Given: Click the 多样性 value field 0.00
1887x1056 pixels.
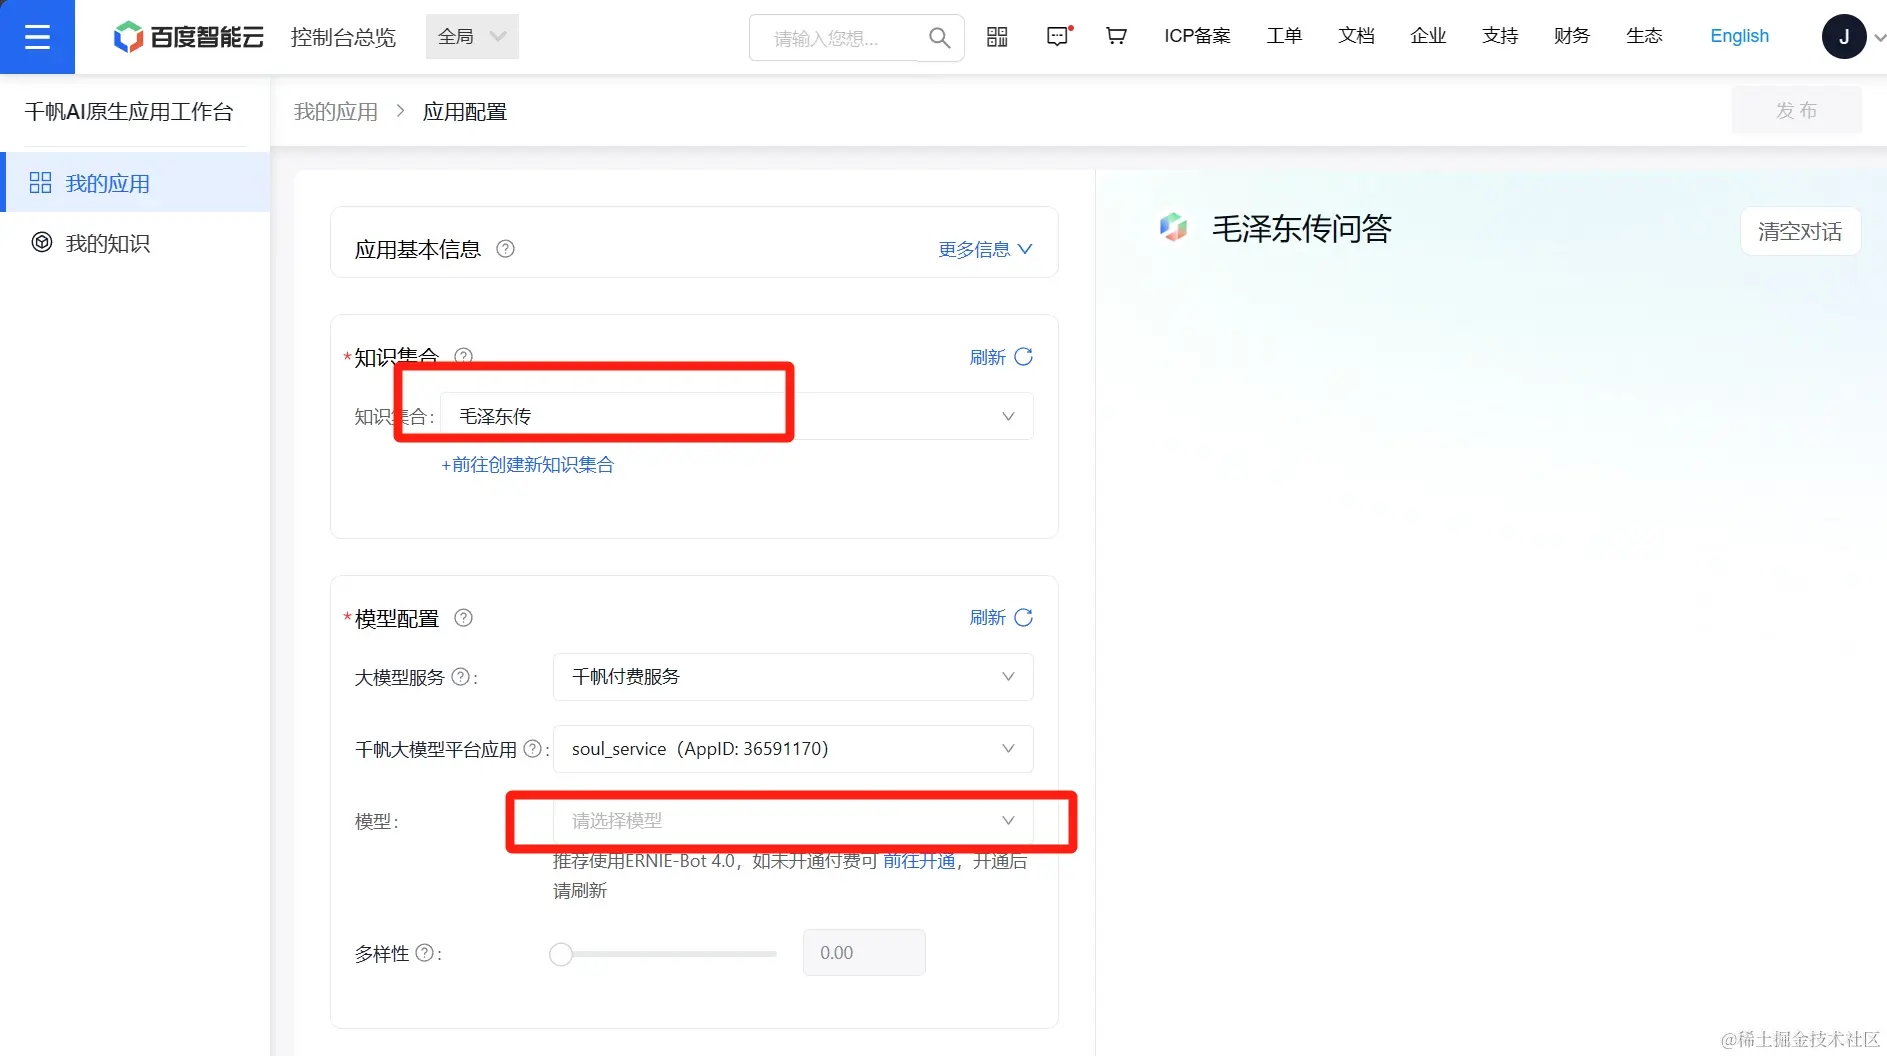Looking at the screenshot, I should coord(864,953).
